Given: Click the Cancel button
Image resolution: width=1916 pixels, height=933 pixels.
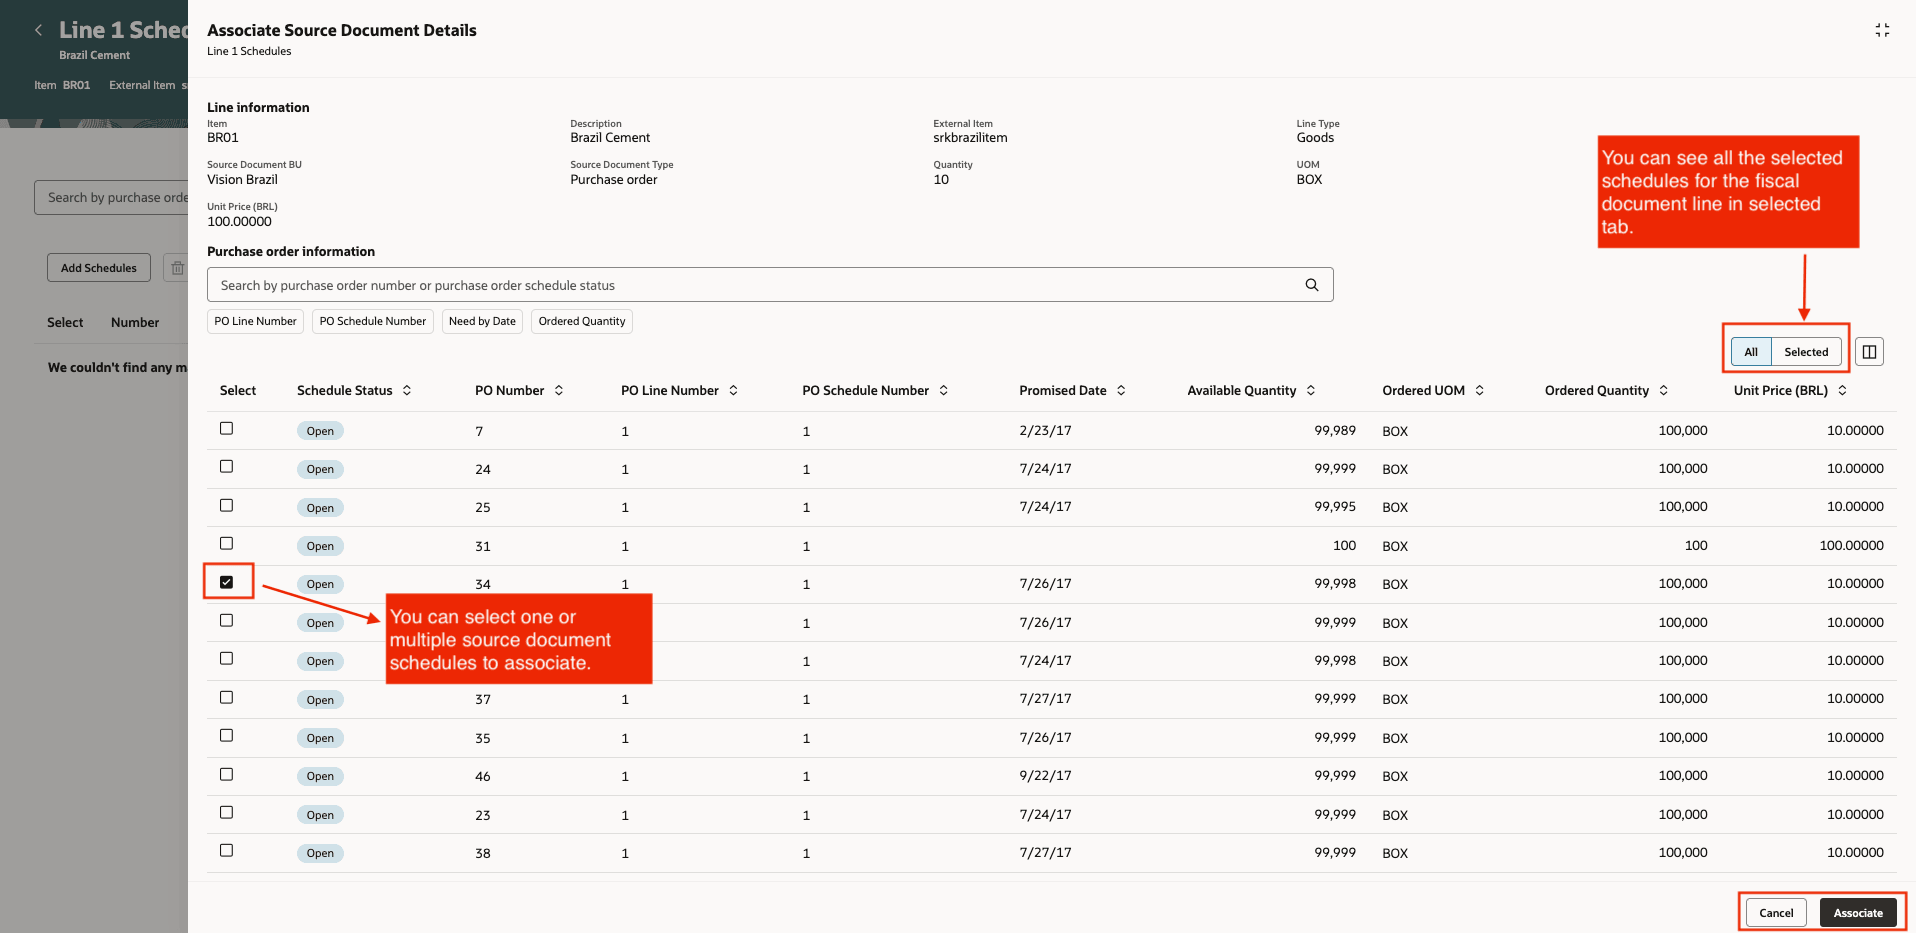Looking at the screenshot, I should [1776, 913].
